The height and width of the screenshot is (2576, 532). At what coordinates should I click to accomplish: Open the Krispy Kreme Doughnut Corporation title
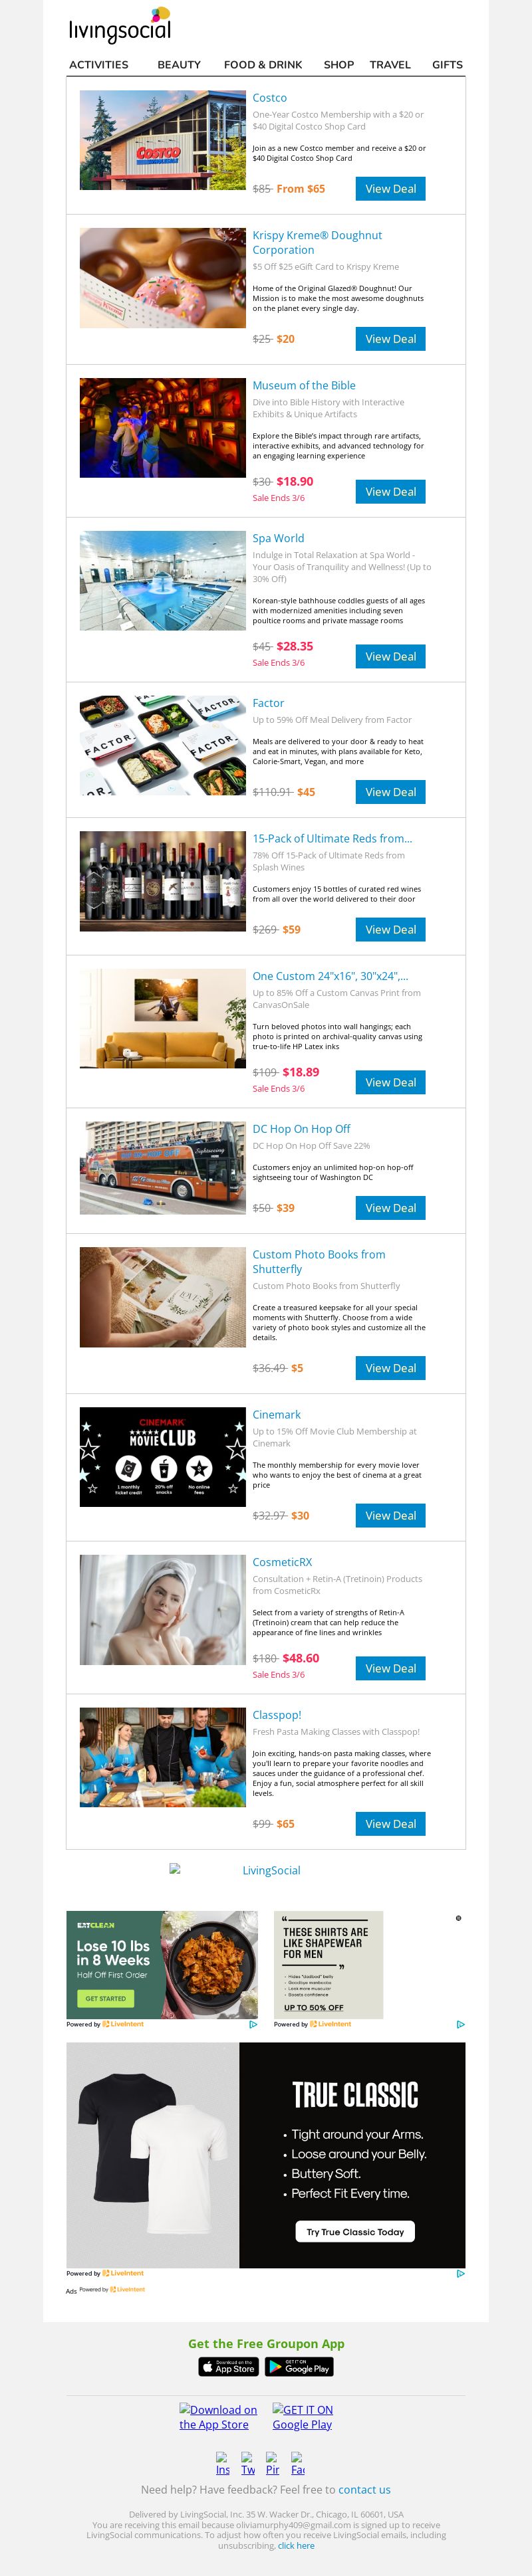tap(317, 242)
